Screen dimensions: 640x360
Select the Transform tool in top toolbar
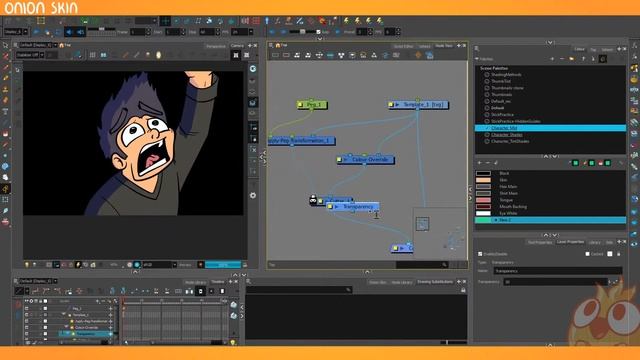[x=164, y=20]
